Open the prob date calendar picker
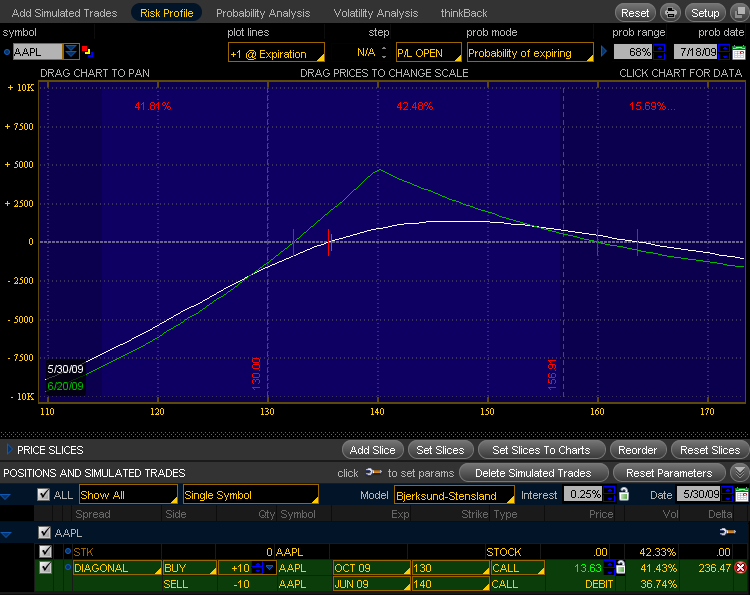 [x=740, y=52]
